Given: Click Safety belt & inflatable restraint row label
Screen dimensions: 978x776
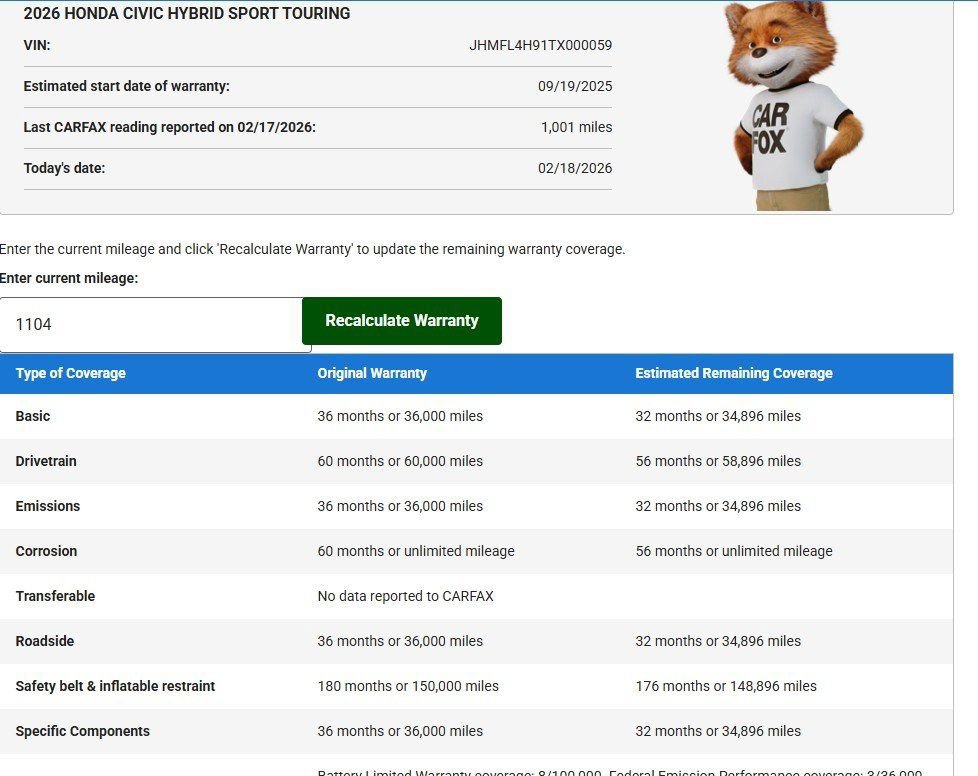Looking at the screenshot, I should (x=115, y=686).
